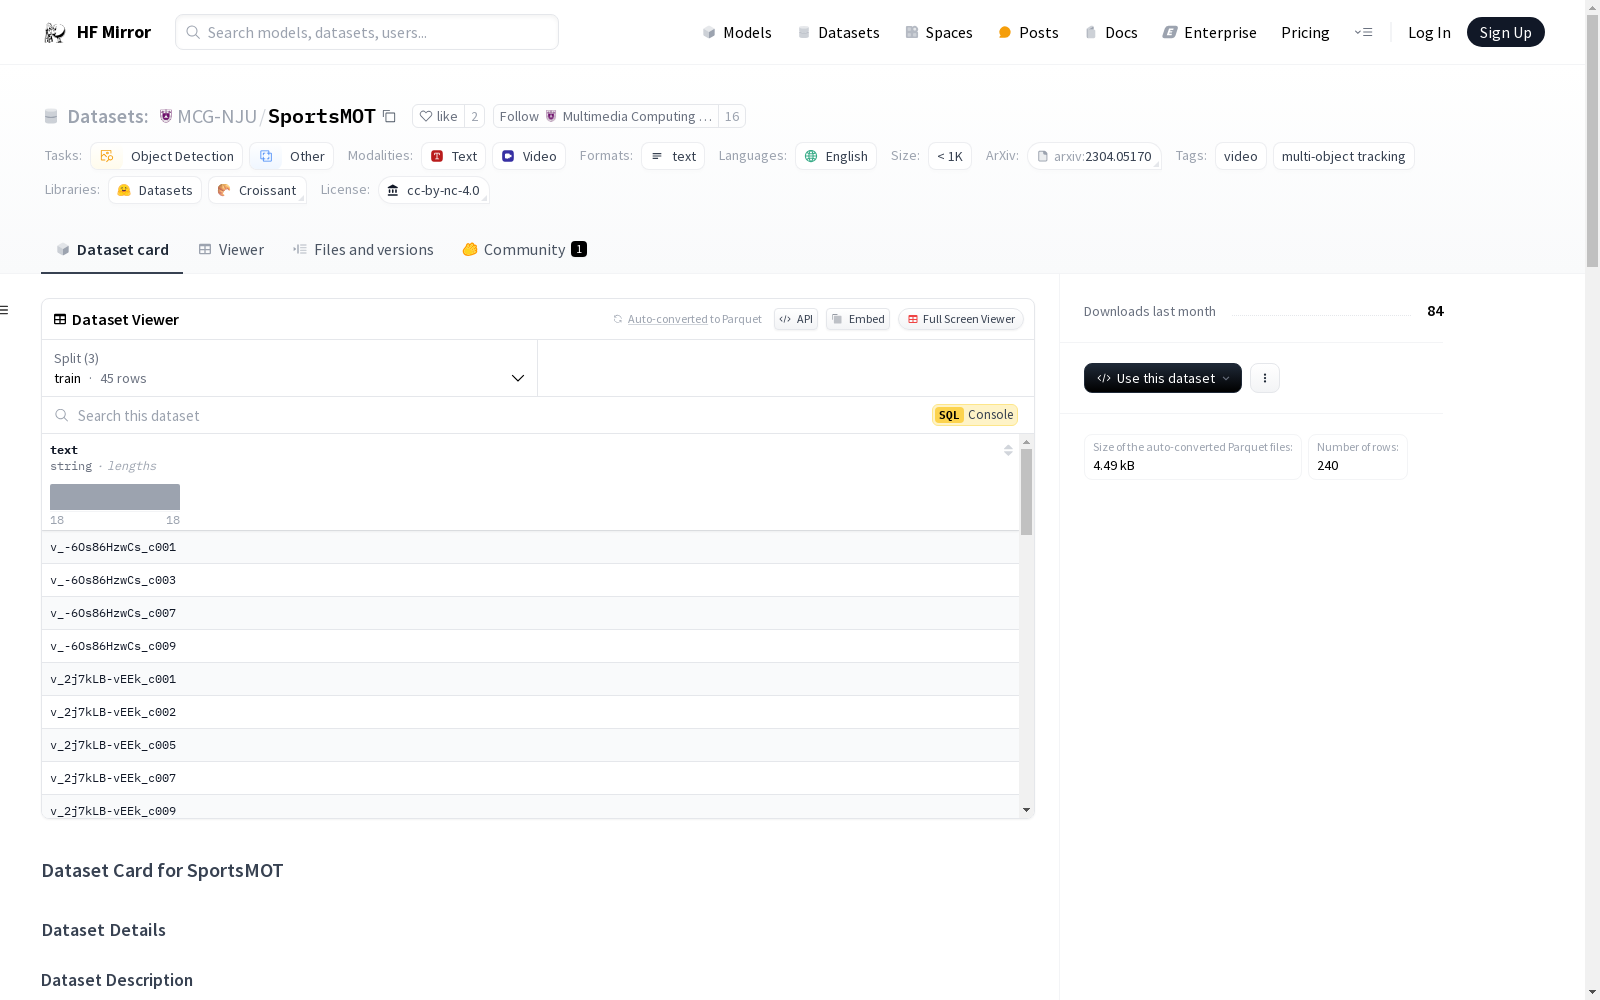1600x1000 pixels.
Task: Open Full Screen Viewer
Action: pos(961,320)
